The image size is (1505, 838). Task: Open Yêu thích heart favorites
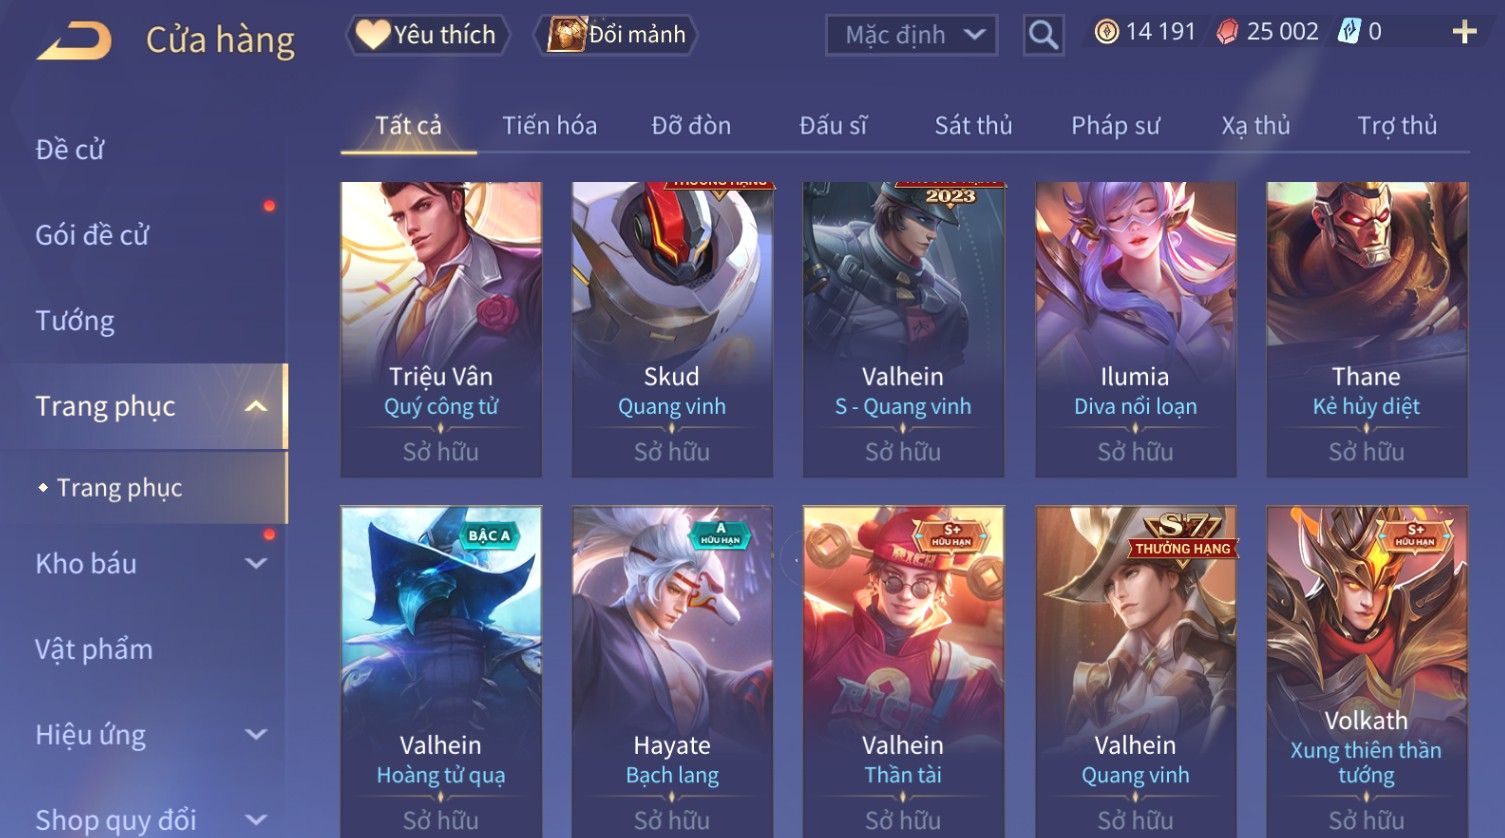click(427, 35)
